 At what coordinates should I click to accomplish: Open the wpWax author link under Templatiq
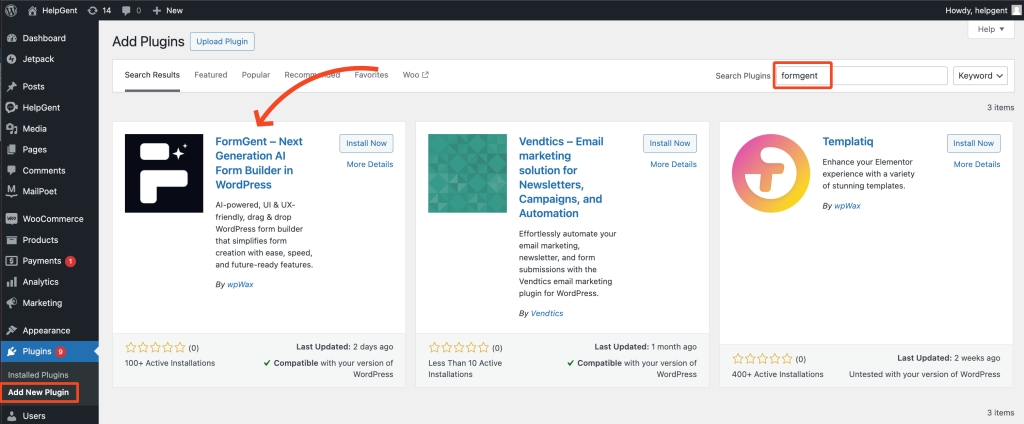click(x=847, y=206)
